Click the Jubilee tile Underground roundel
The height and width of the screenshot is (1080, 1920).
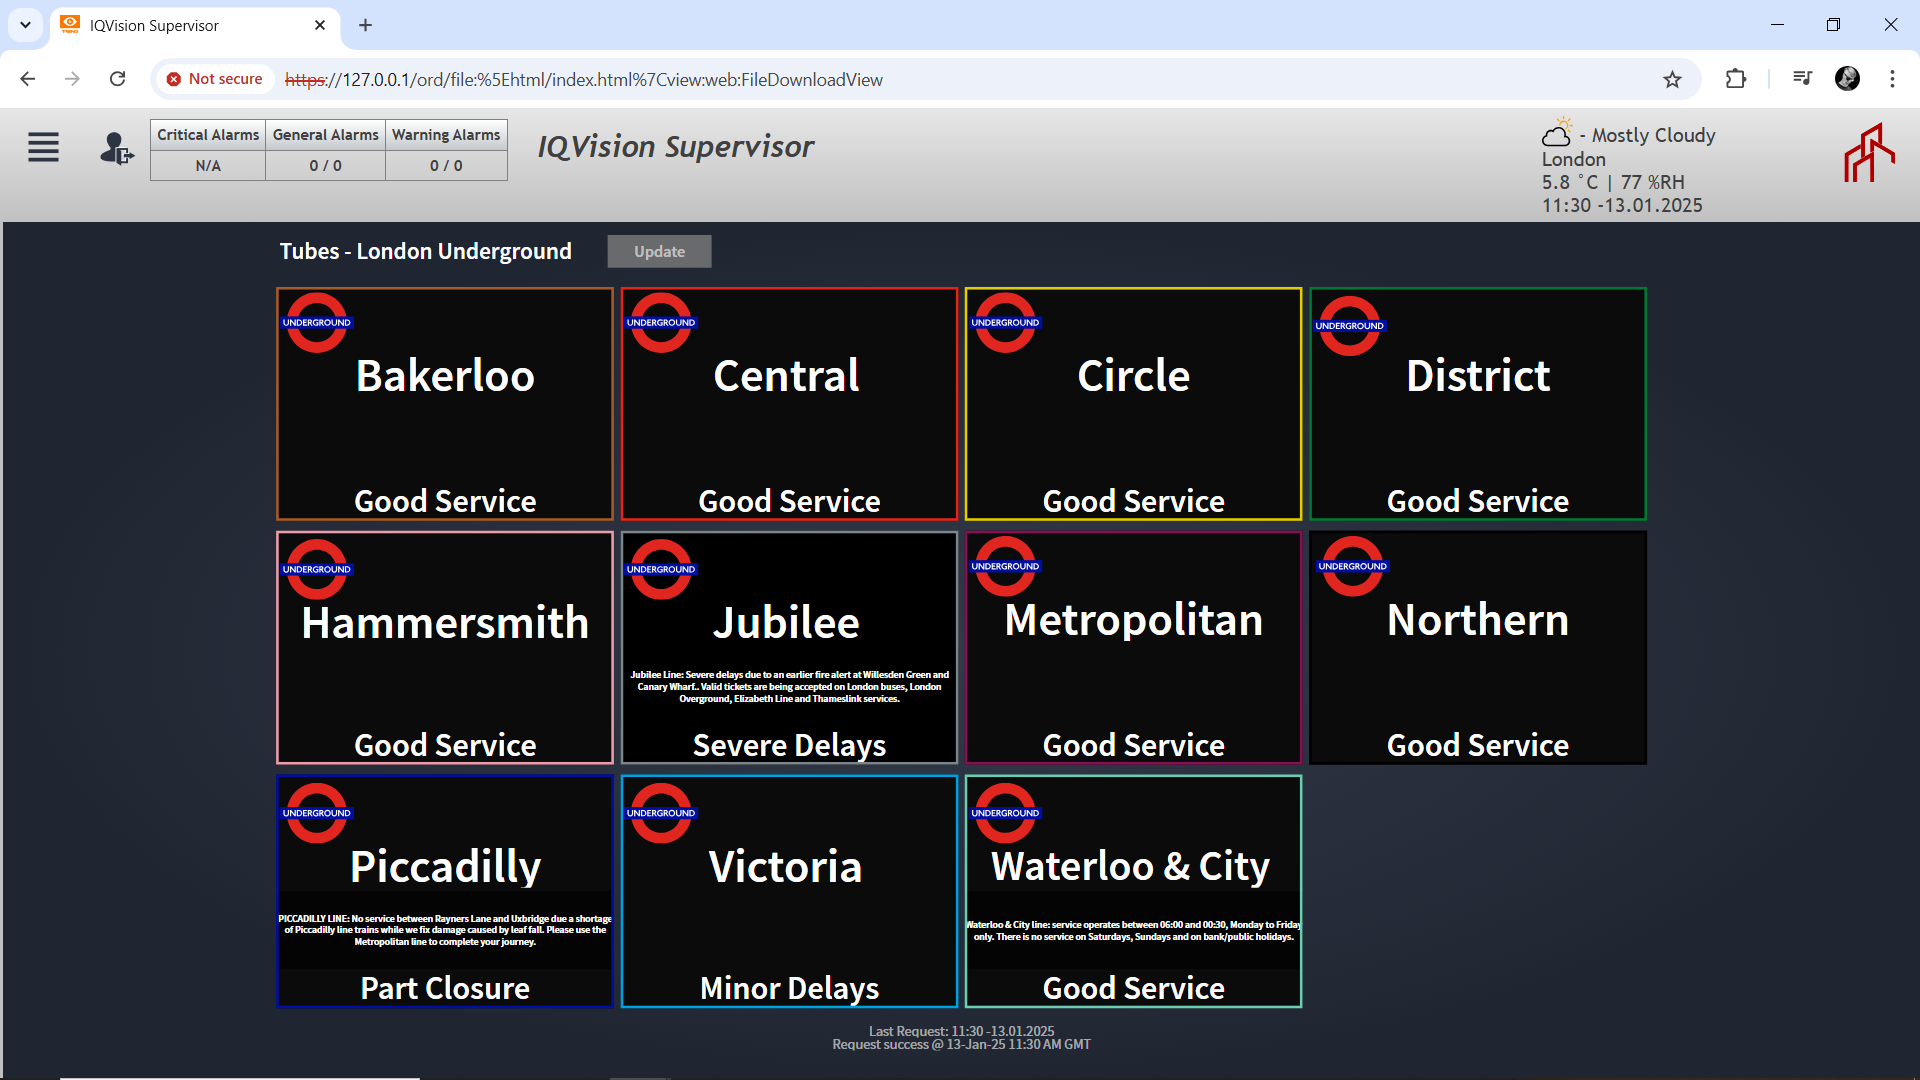coord(660,569)
